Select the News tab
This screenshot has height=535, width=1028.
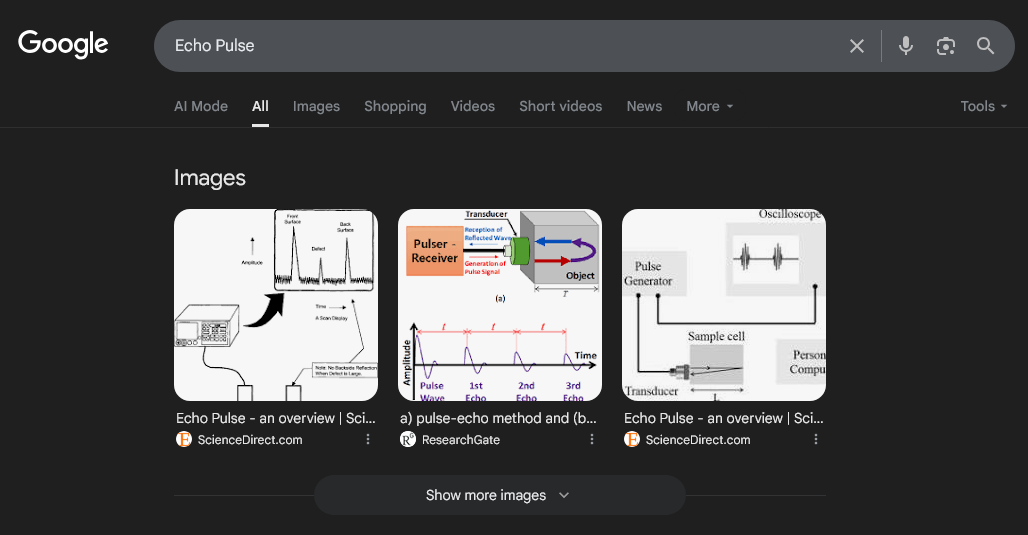(x=644, y=106)
